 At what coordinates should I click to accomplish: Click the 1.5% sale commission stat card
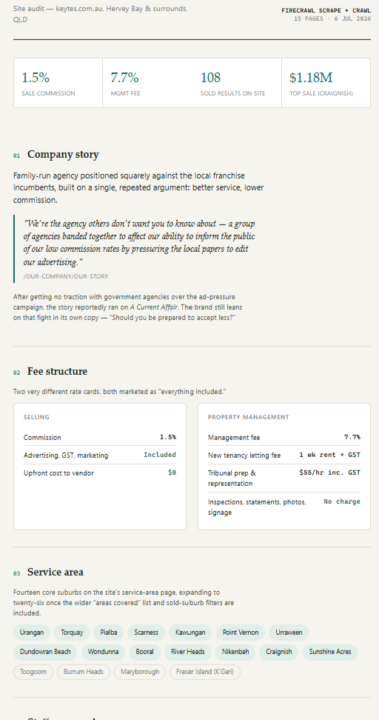click(58, 83)
